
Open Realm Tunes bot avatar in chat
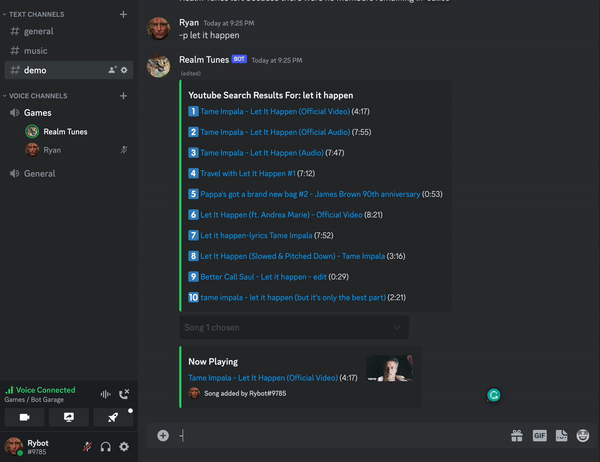[x=158, y=66]
